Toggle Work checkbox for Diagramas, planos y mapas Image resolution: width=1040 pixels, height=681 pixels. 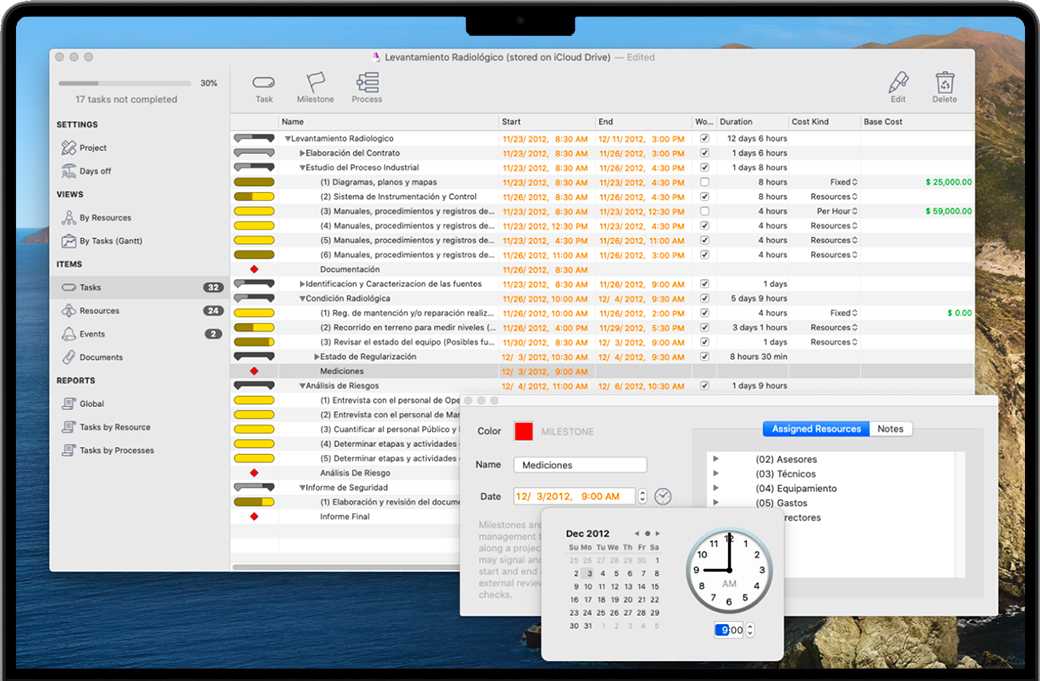click(705, 182)
